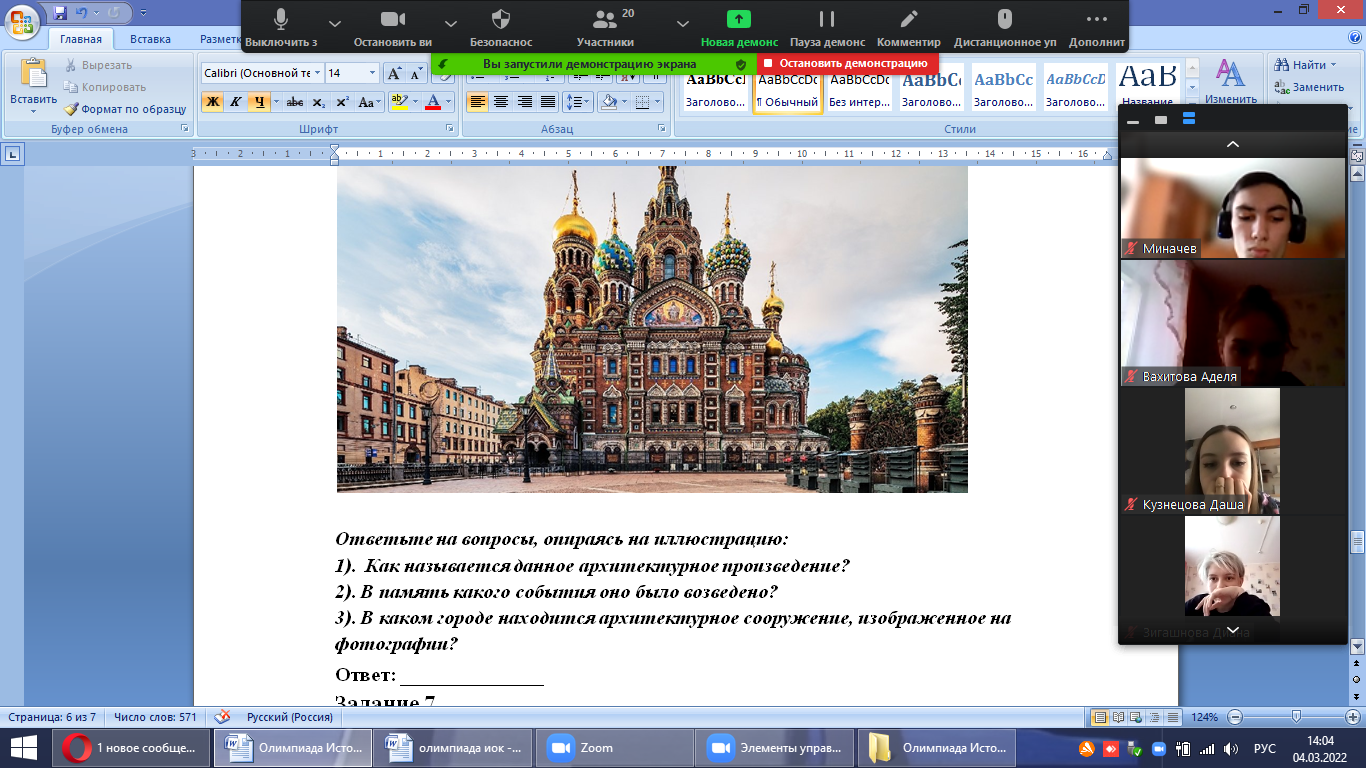This screenshot has height=768, width=1366.
Task: Open the font size 14 dropdown
Action: pos(373,73)
